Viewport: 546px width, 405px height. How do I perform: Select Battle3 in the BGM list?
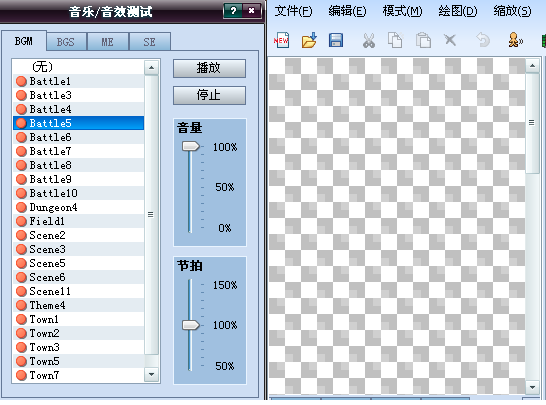pos(78,95)
